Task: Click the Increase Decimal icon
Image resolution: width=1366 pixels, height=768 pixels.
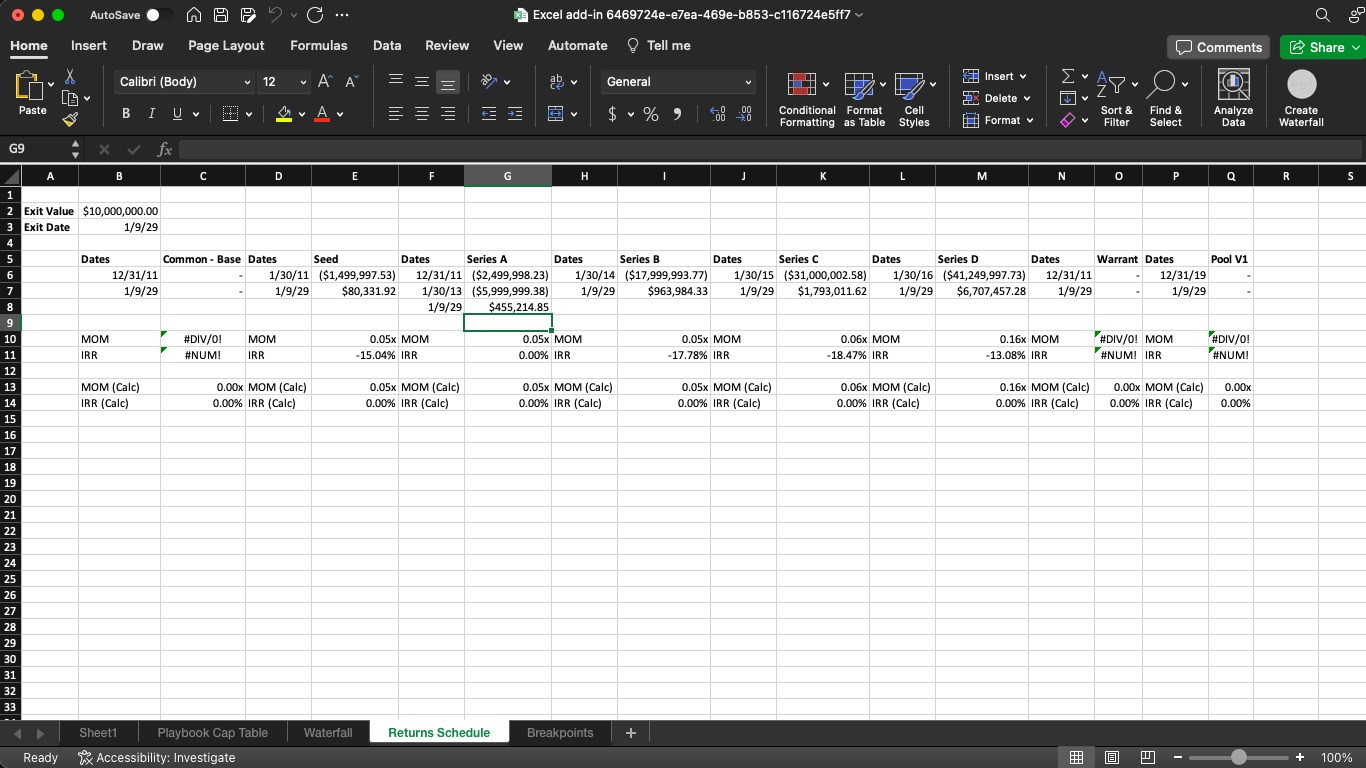Action: (x=717, y=114)
